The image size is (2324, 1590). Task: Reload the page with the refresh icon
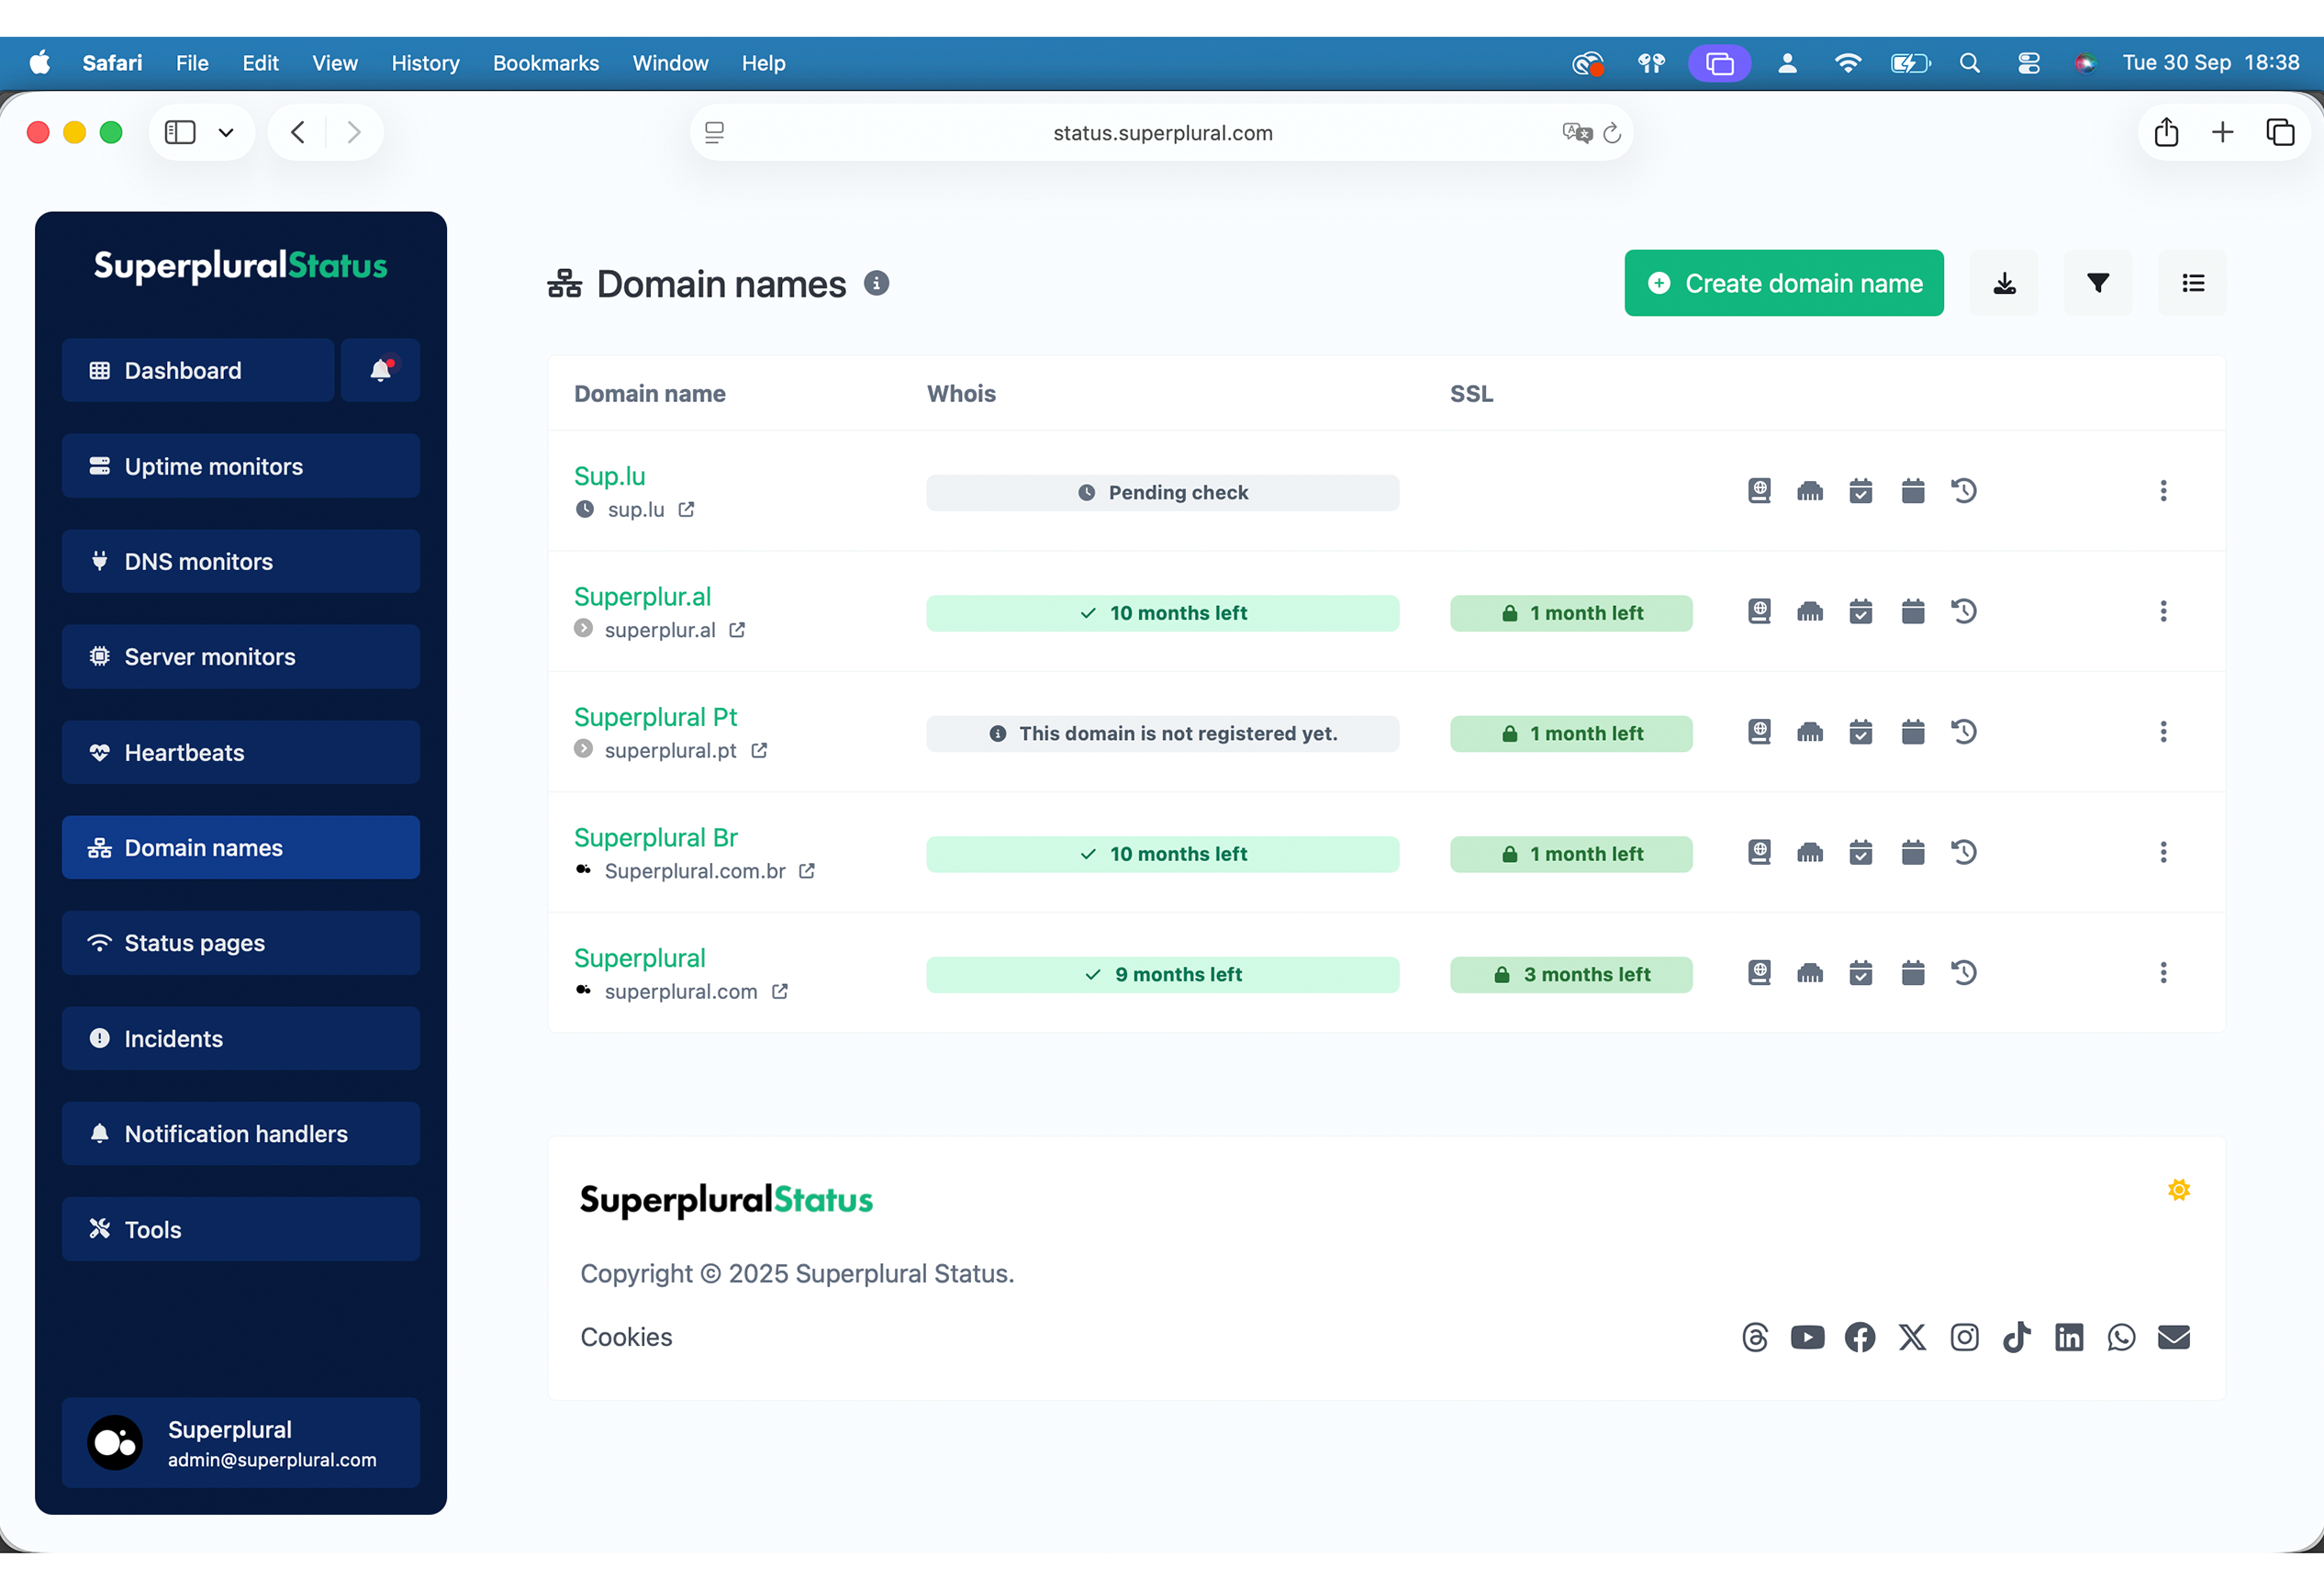click(1612, 133)
